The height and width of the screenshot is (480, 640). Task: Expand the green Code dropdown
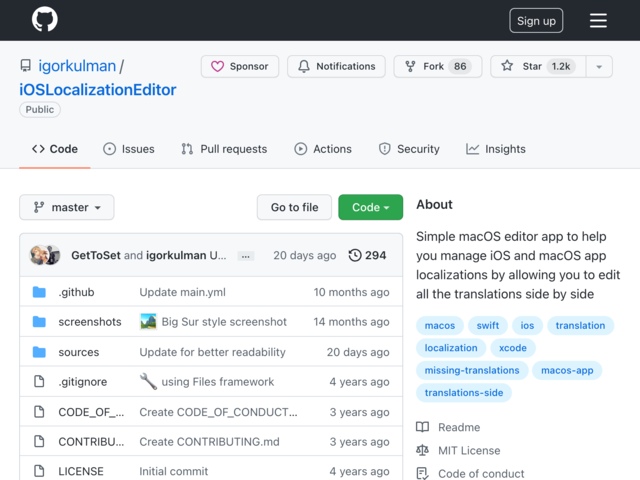[371, 207]
